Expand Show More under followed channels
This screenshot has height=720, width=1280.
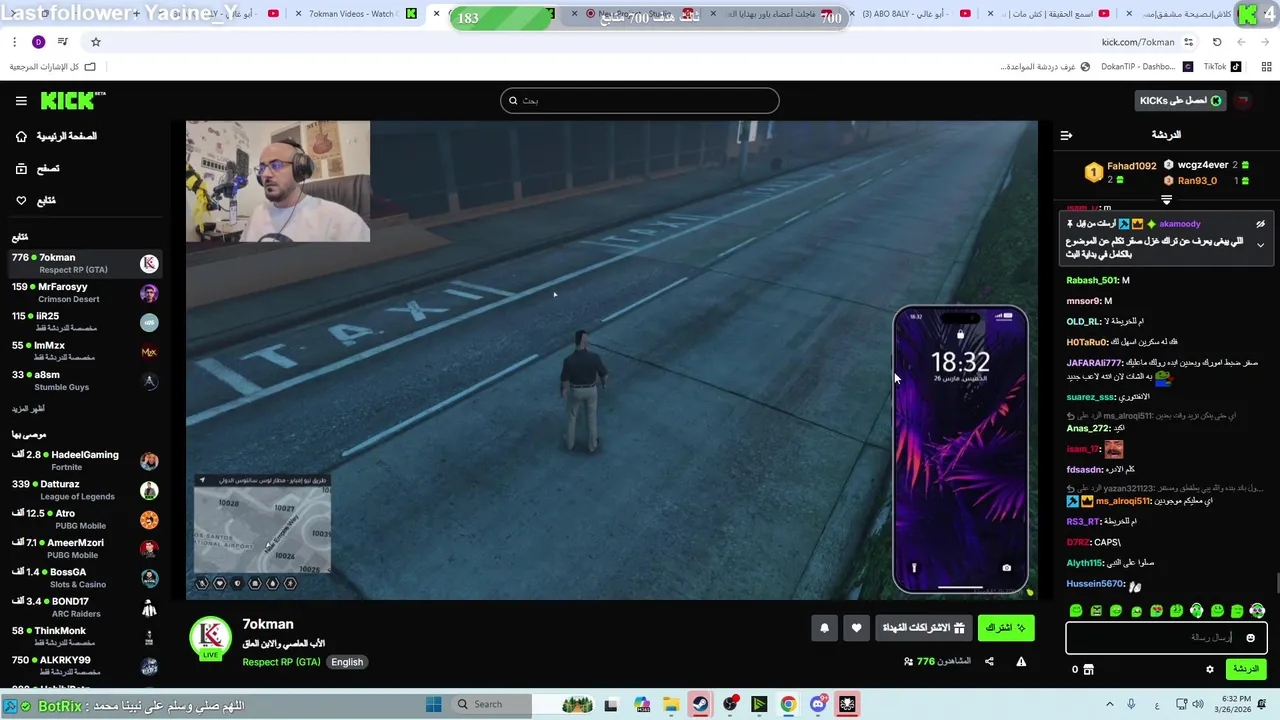[28, 409]
